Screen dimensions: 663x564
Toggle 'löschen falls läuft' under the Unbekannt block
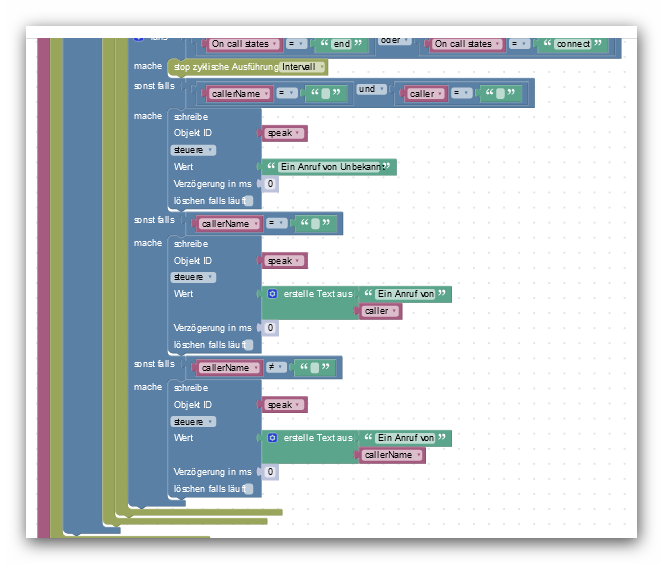(249, 201)
